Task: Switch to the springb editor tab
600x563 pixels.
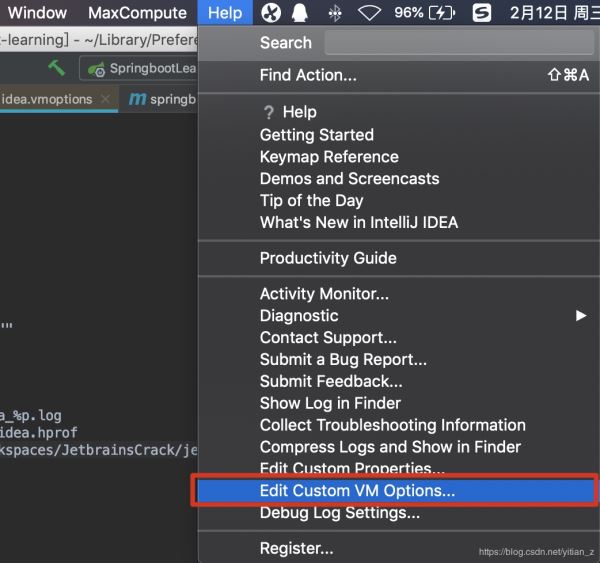Action: coord(160,99)
